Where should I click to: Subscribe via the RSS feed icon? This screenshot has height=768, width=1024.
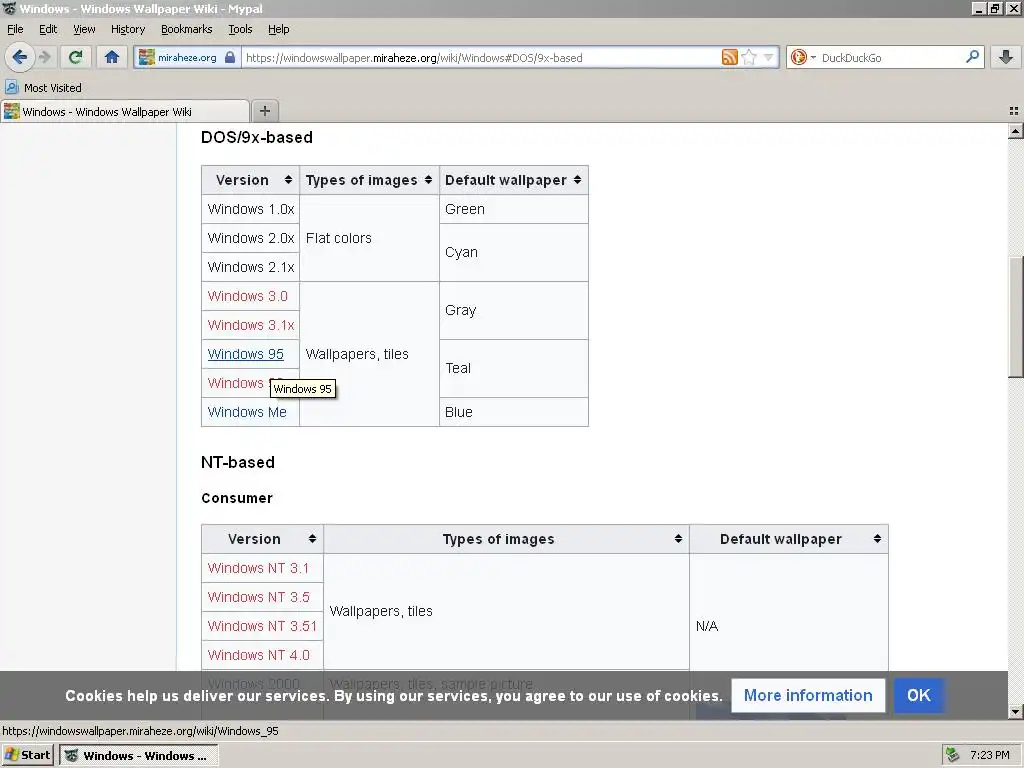point(729,57)
